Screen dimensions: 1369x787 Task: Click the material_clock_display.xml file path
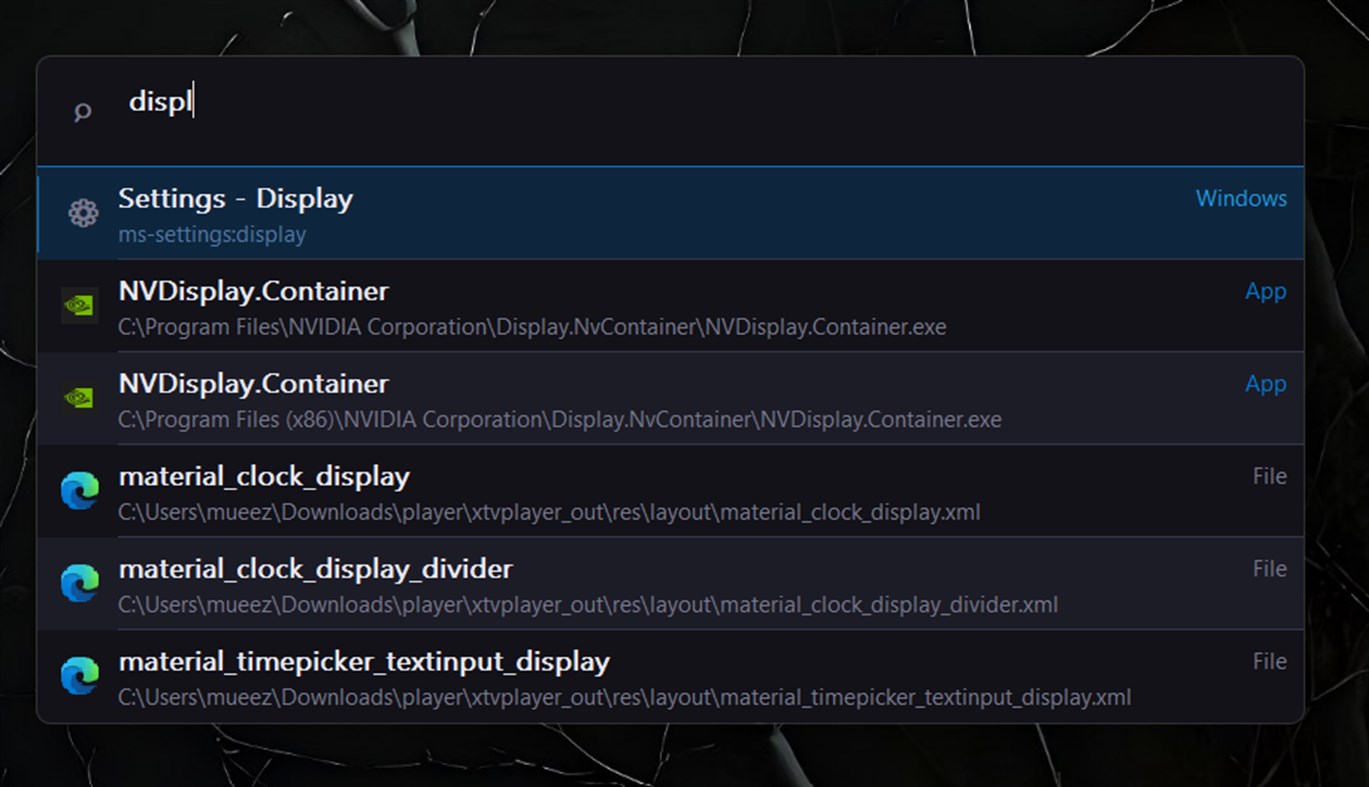click(549, 513)
